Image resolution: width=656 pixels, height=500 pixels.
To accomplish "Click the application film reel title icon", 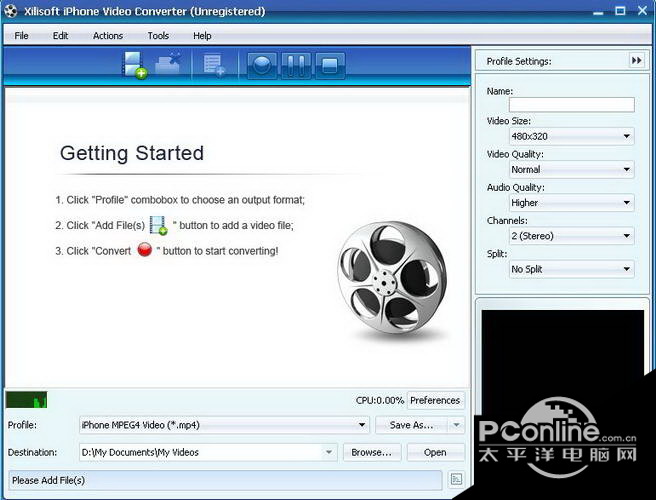I will (10, 10).
